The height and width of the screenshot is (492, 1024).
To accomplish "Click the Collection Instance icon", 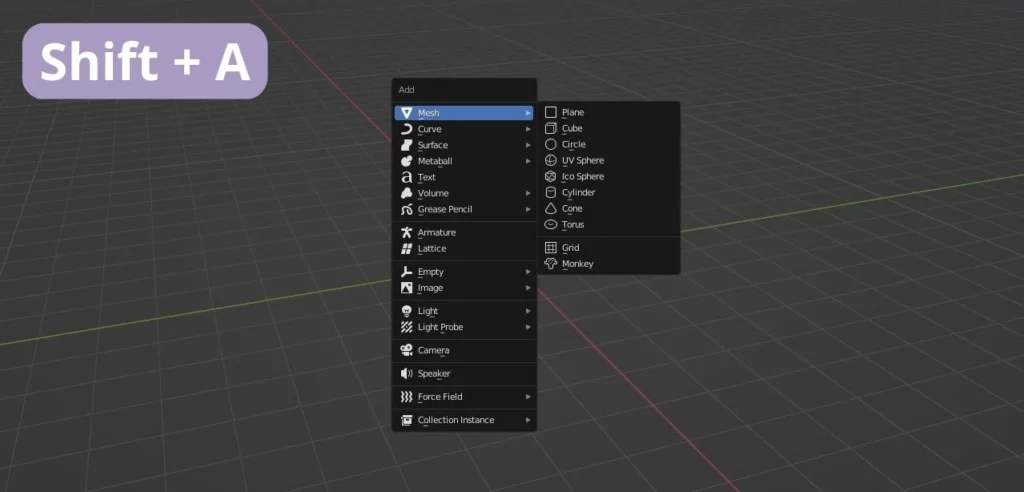I will (407, 420).
